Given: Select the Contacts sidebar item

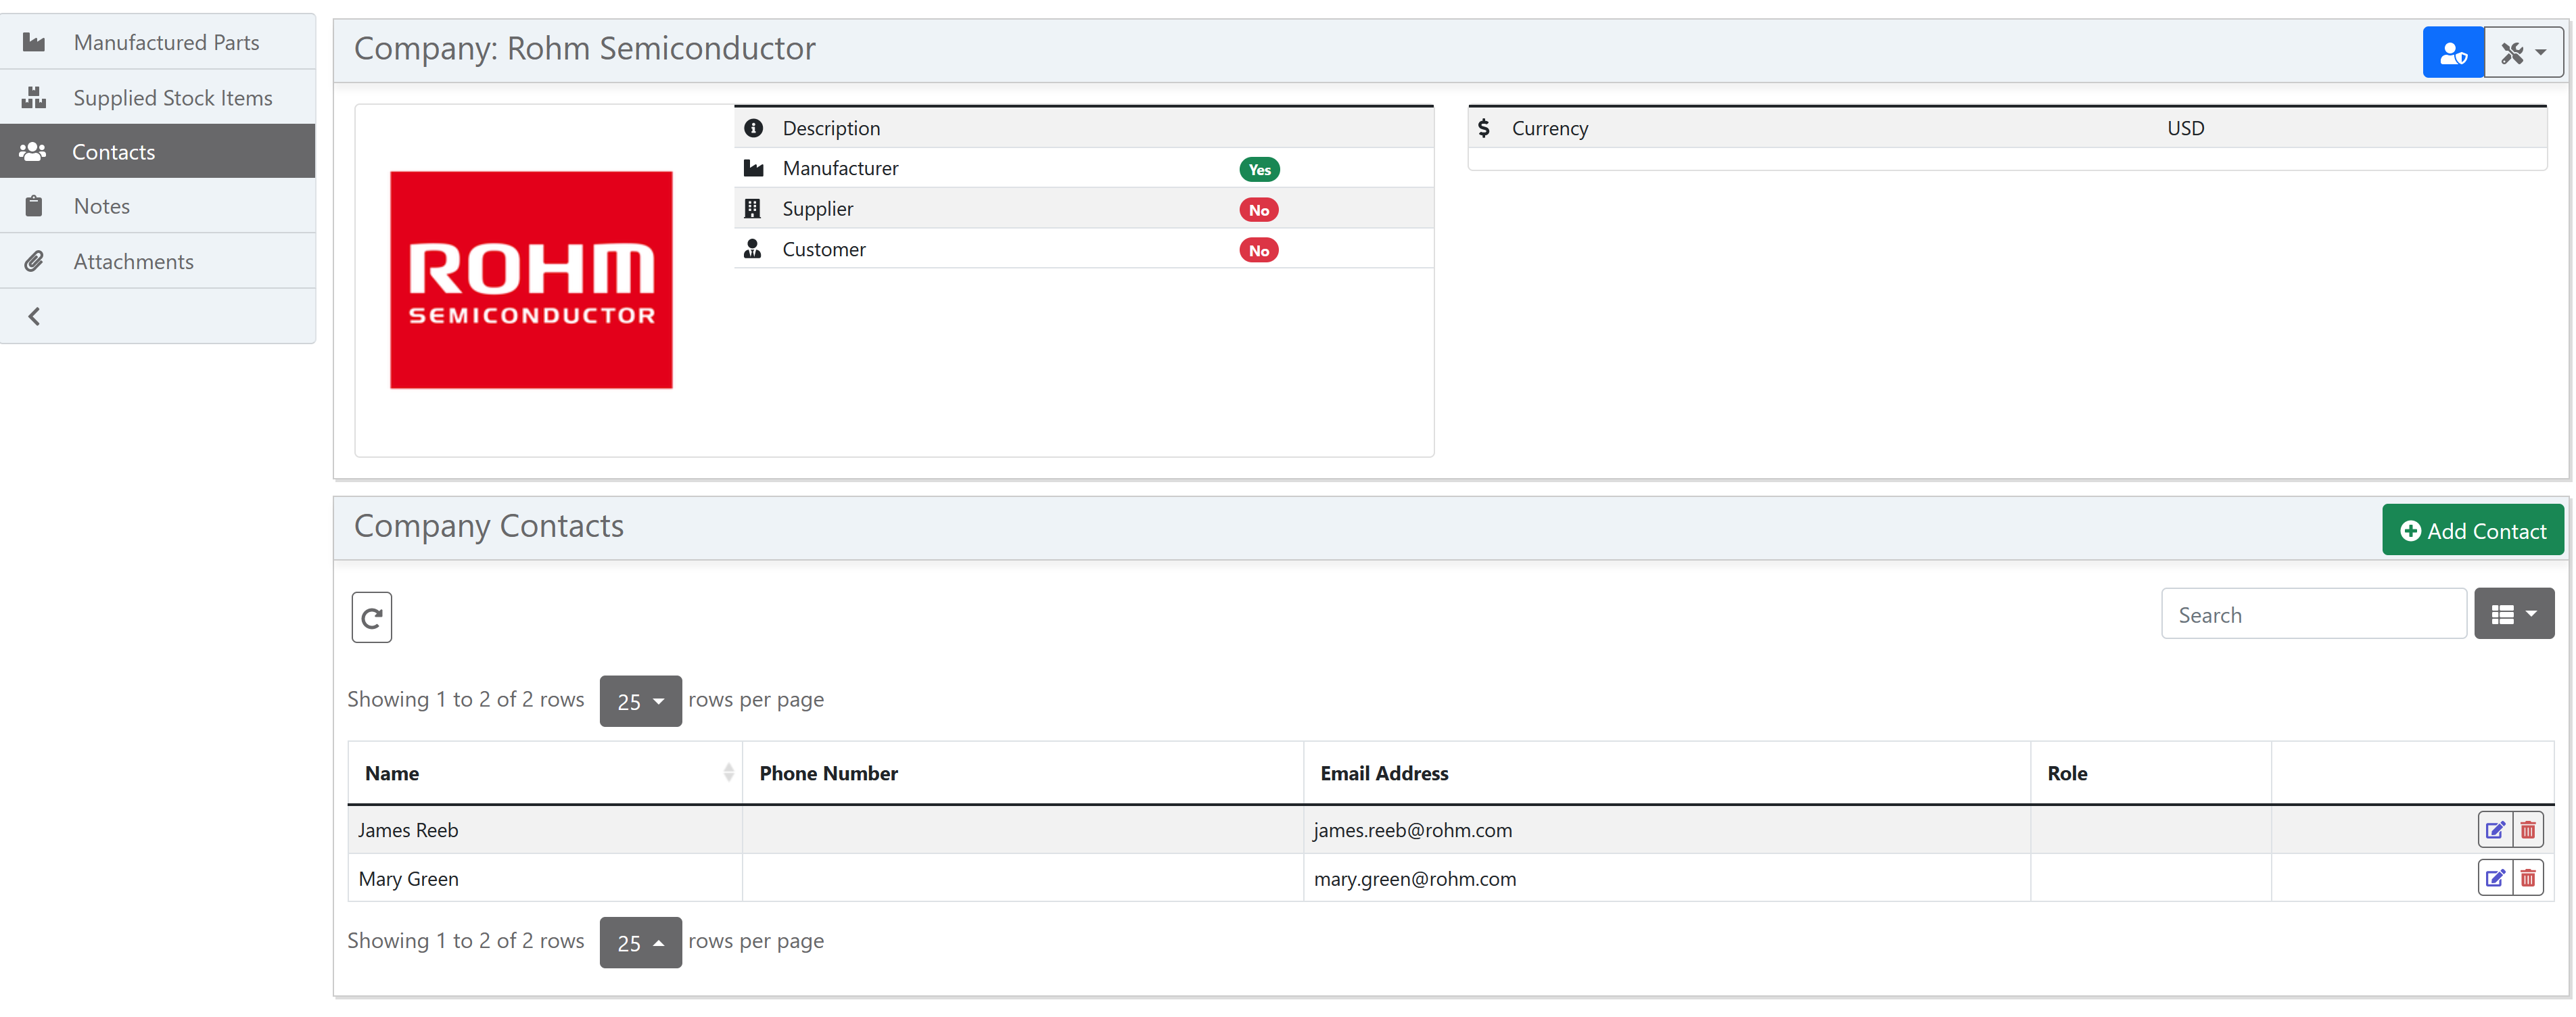Looking at the screenshot, I should pyautogui.click(x=158, y=151).
